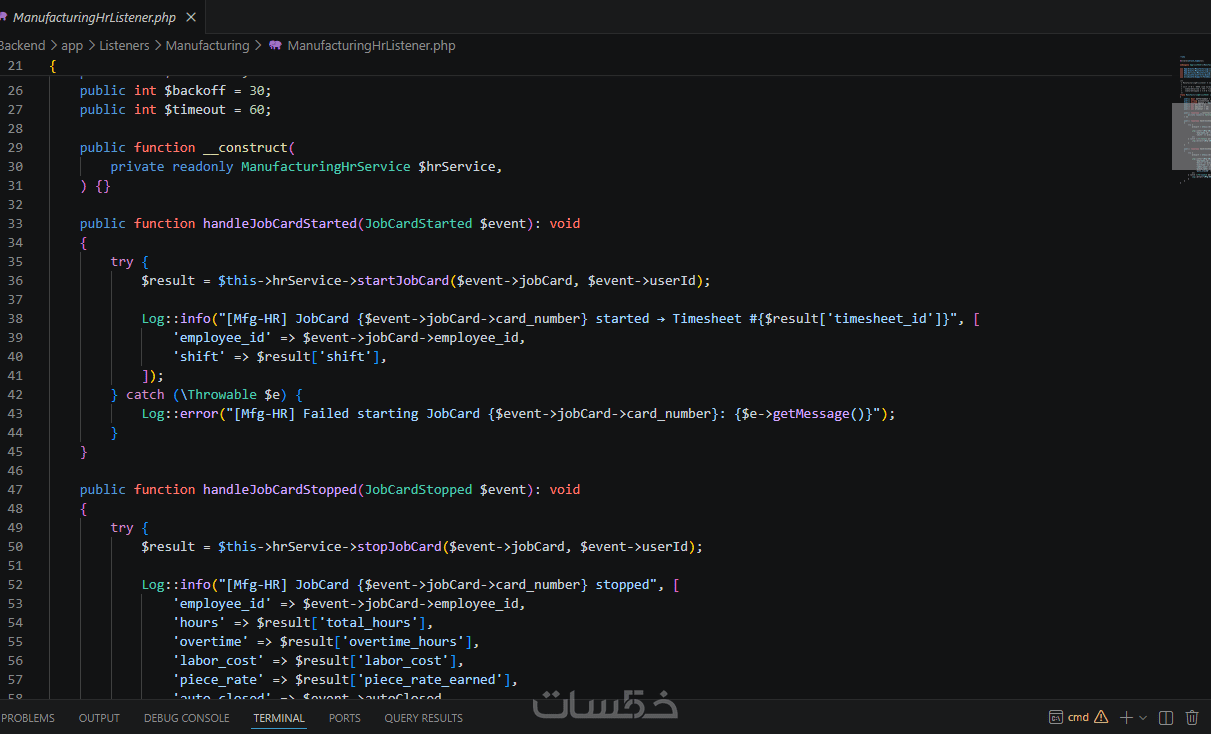
Task: Click the minimap viewport slider
Action: click(x=1191, y=136)
